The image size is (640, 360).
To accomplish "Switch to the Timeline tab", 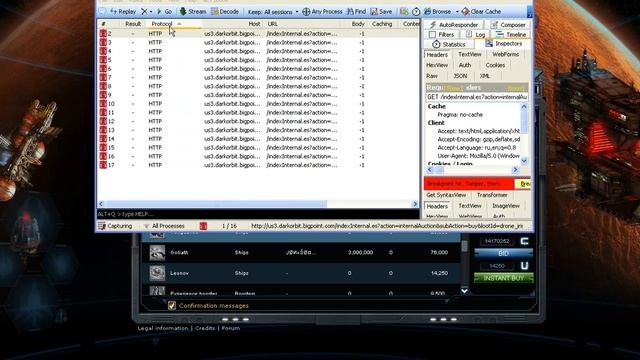I will pos(511,35).
